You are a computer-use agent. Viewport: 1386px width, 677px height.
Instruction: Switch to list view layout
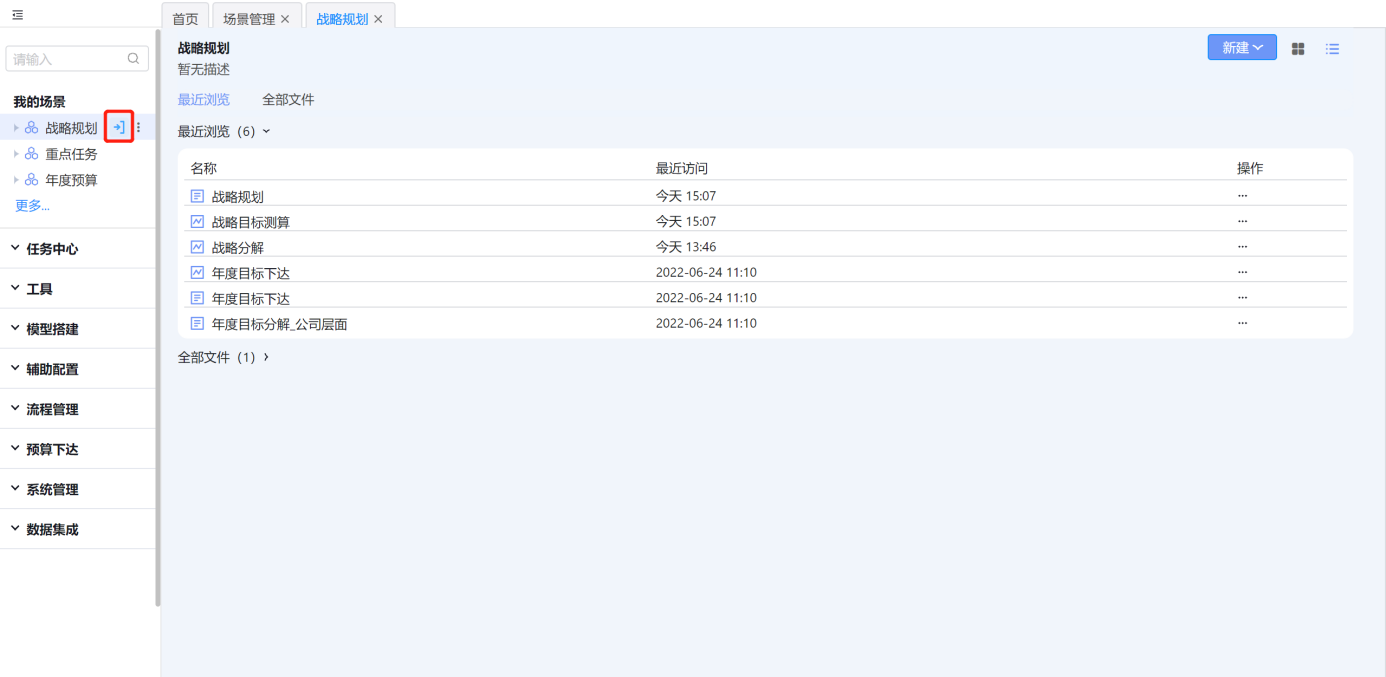[1332, 49]
